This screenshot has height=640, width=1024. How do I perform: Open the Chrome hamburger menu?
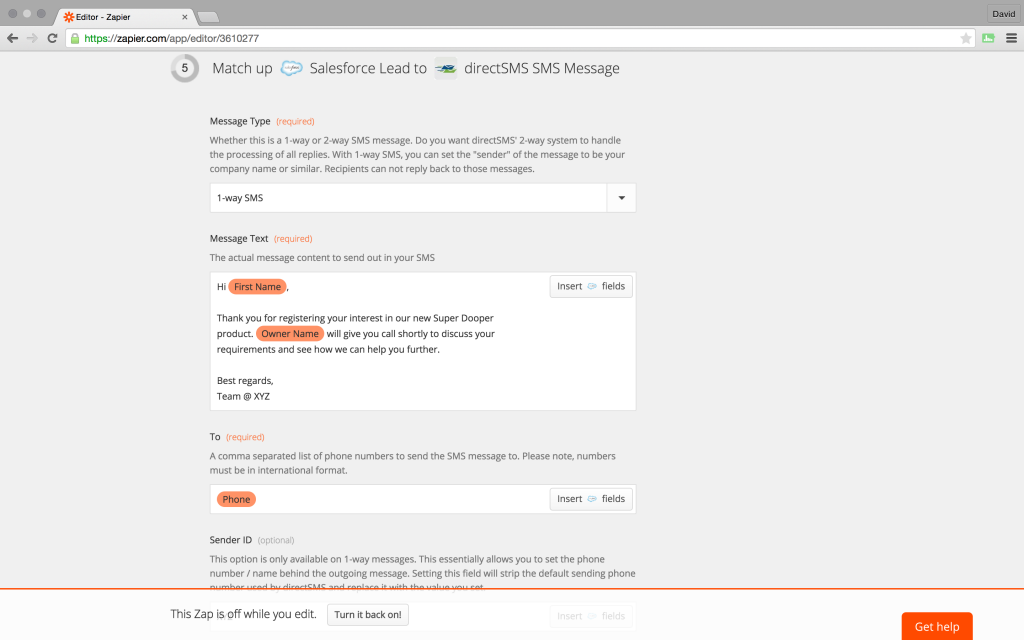1011,39
